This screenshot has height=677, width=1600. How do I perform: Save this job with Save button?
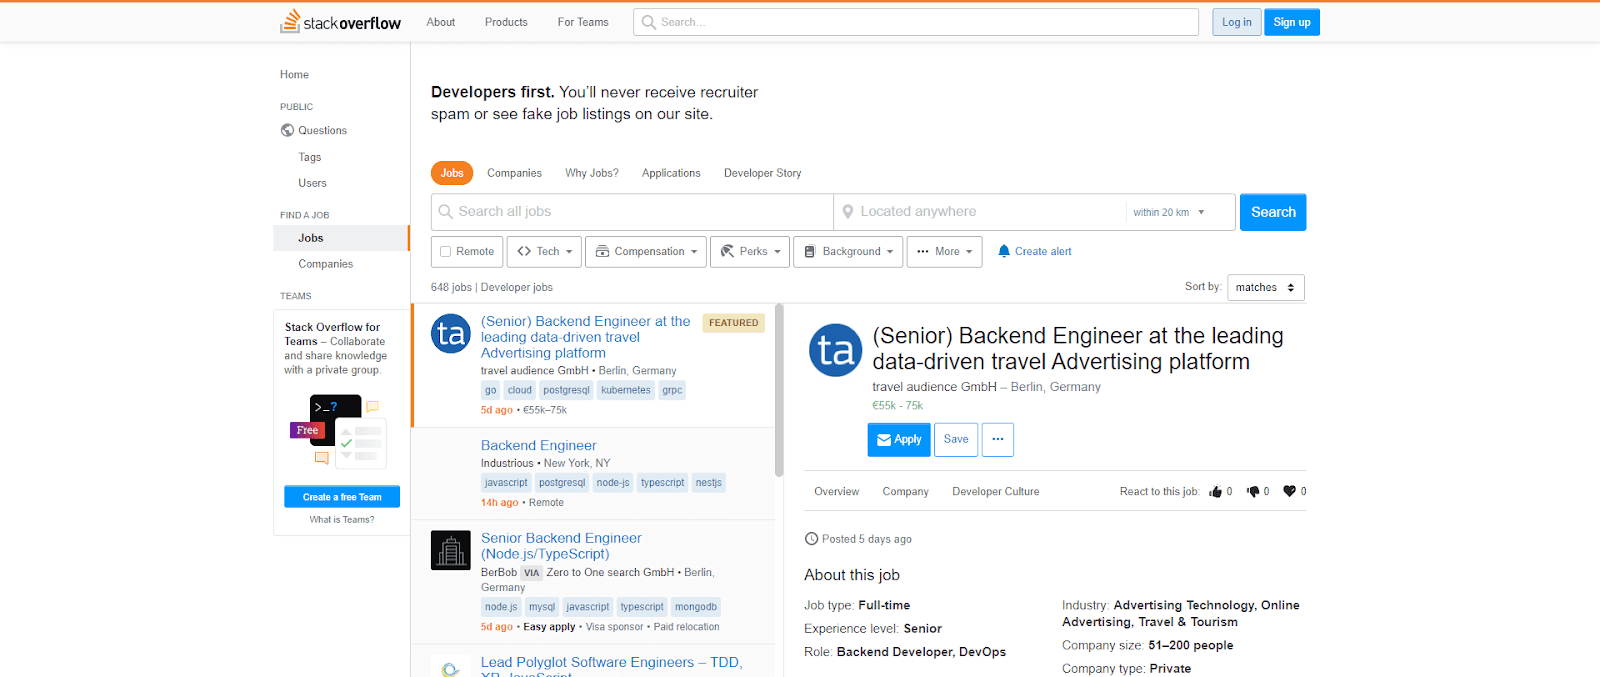click(x=956, y=440)
